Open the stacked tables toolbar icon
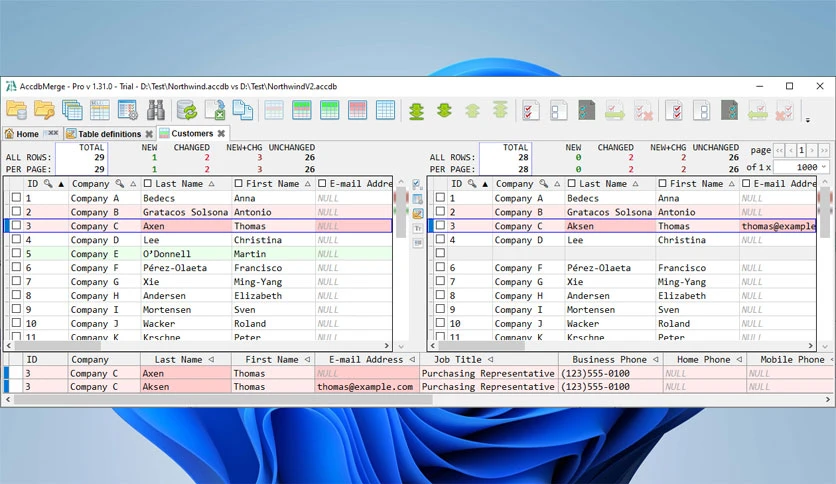 point(72,110)
